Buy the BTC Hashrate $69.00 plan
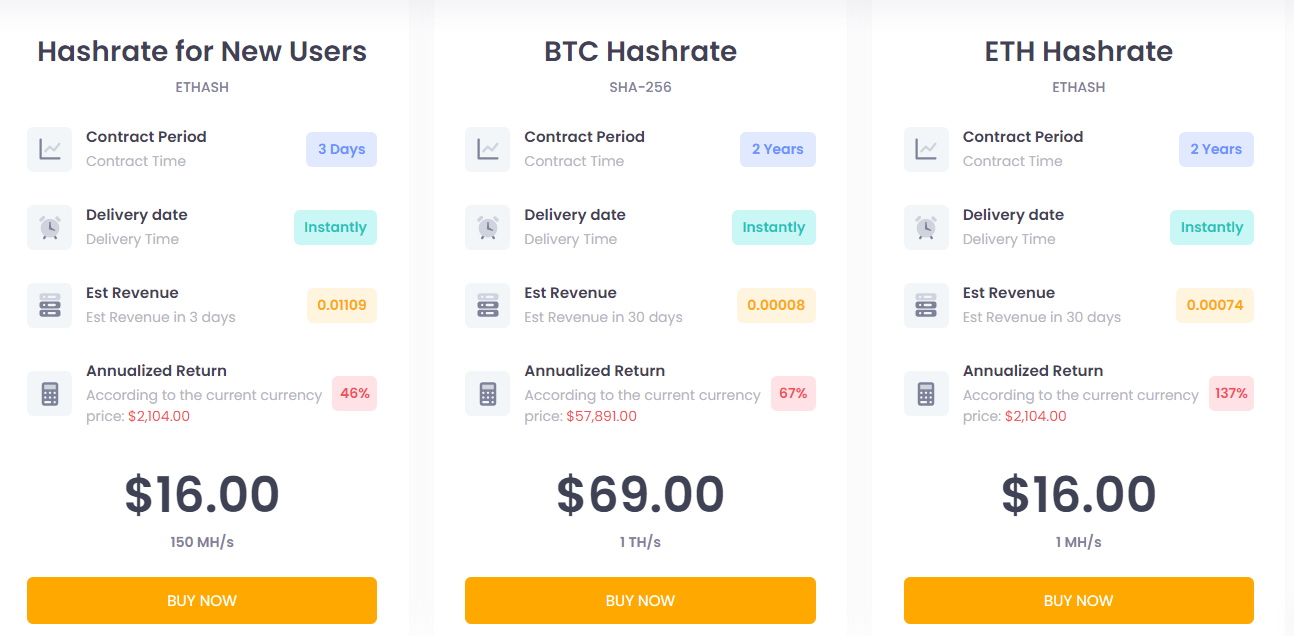Image resolution: width=1294 pixels, height=636 pixels. tap(640, 600)
